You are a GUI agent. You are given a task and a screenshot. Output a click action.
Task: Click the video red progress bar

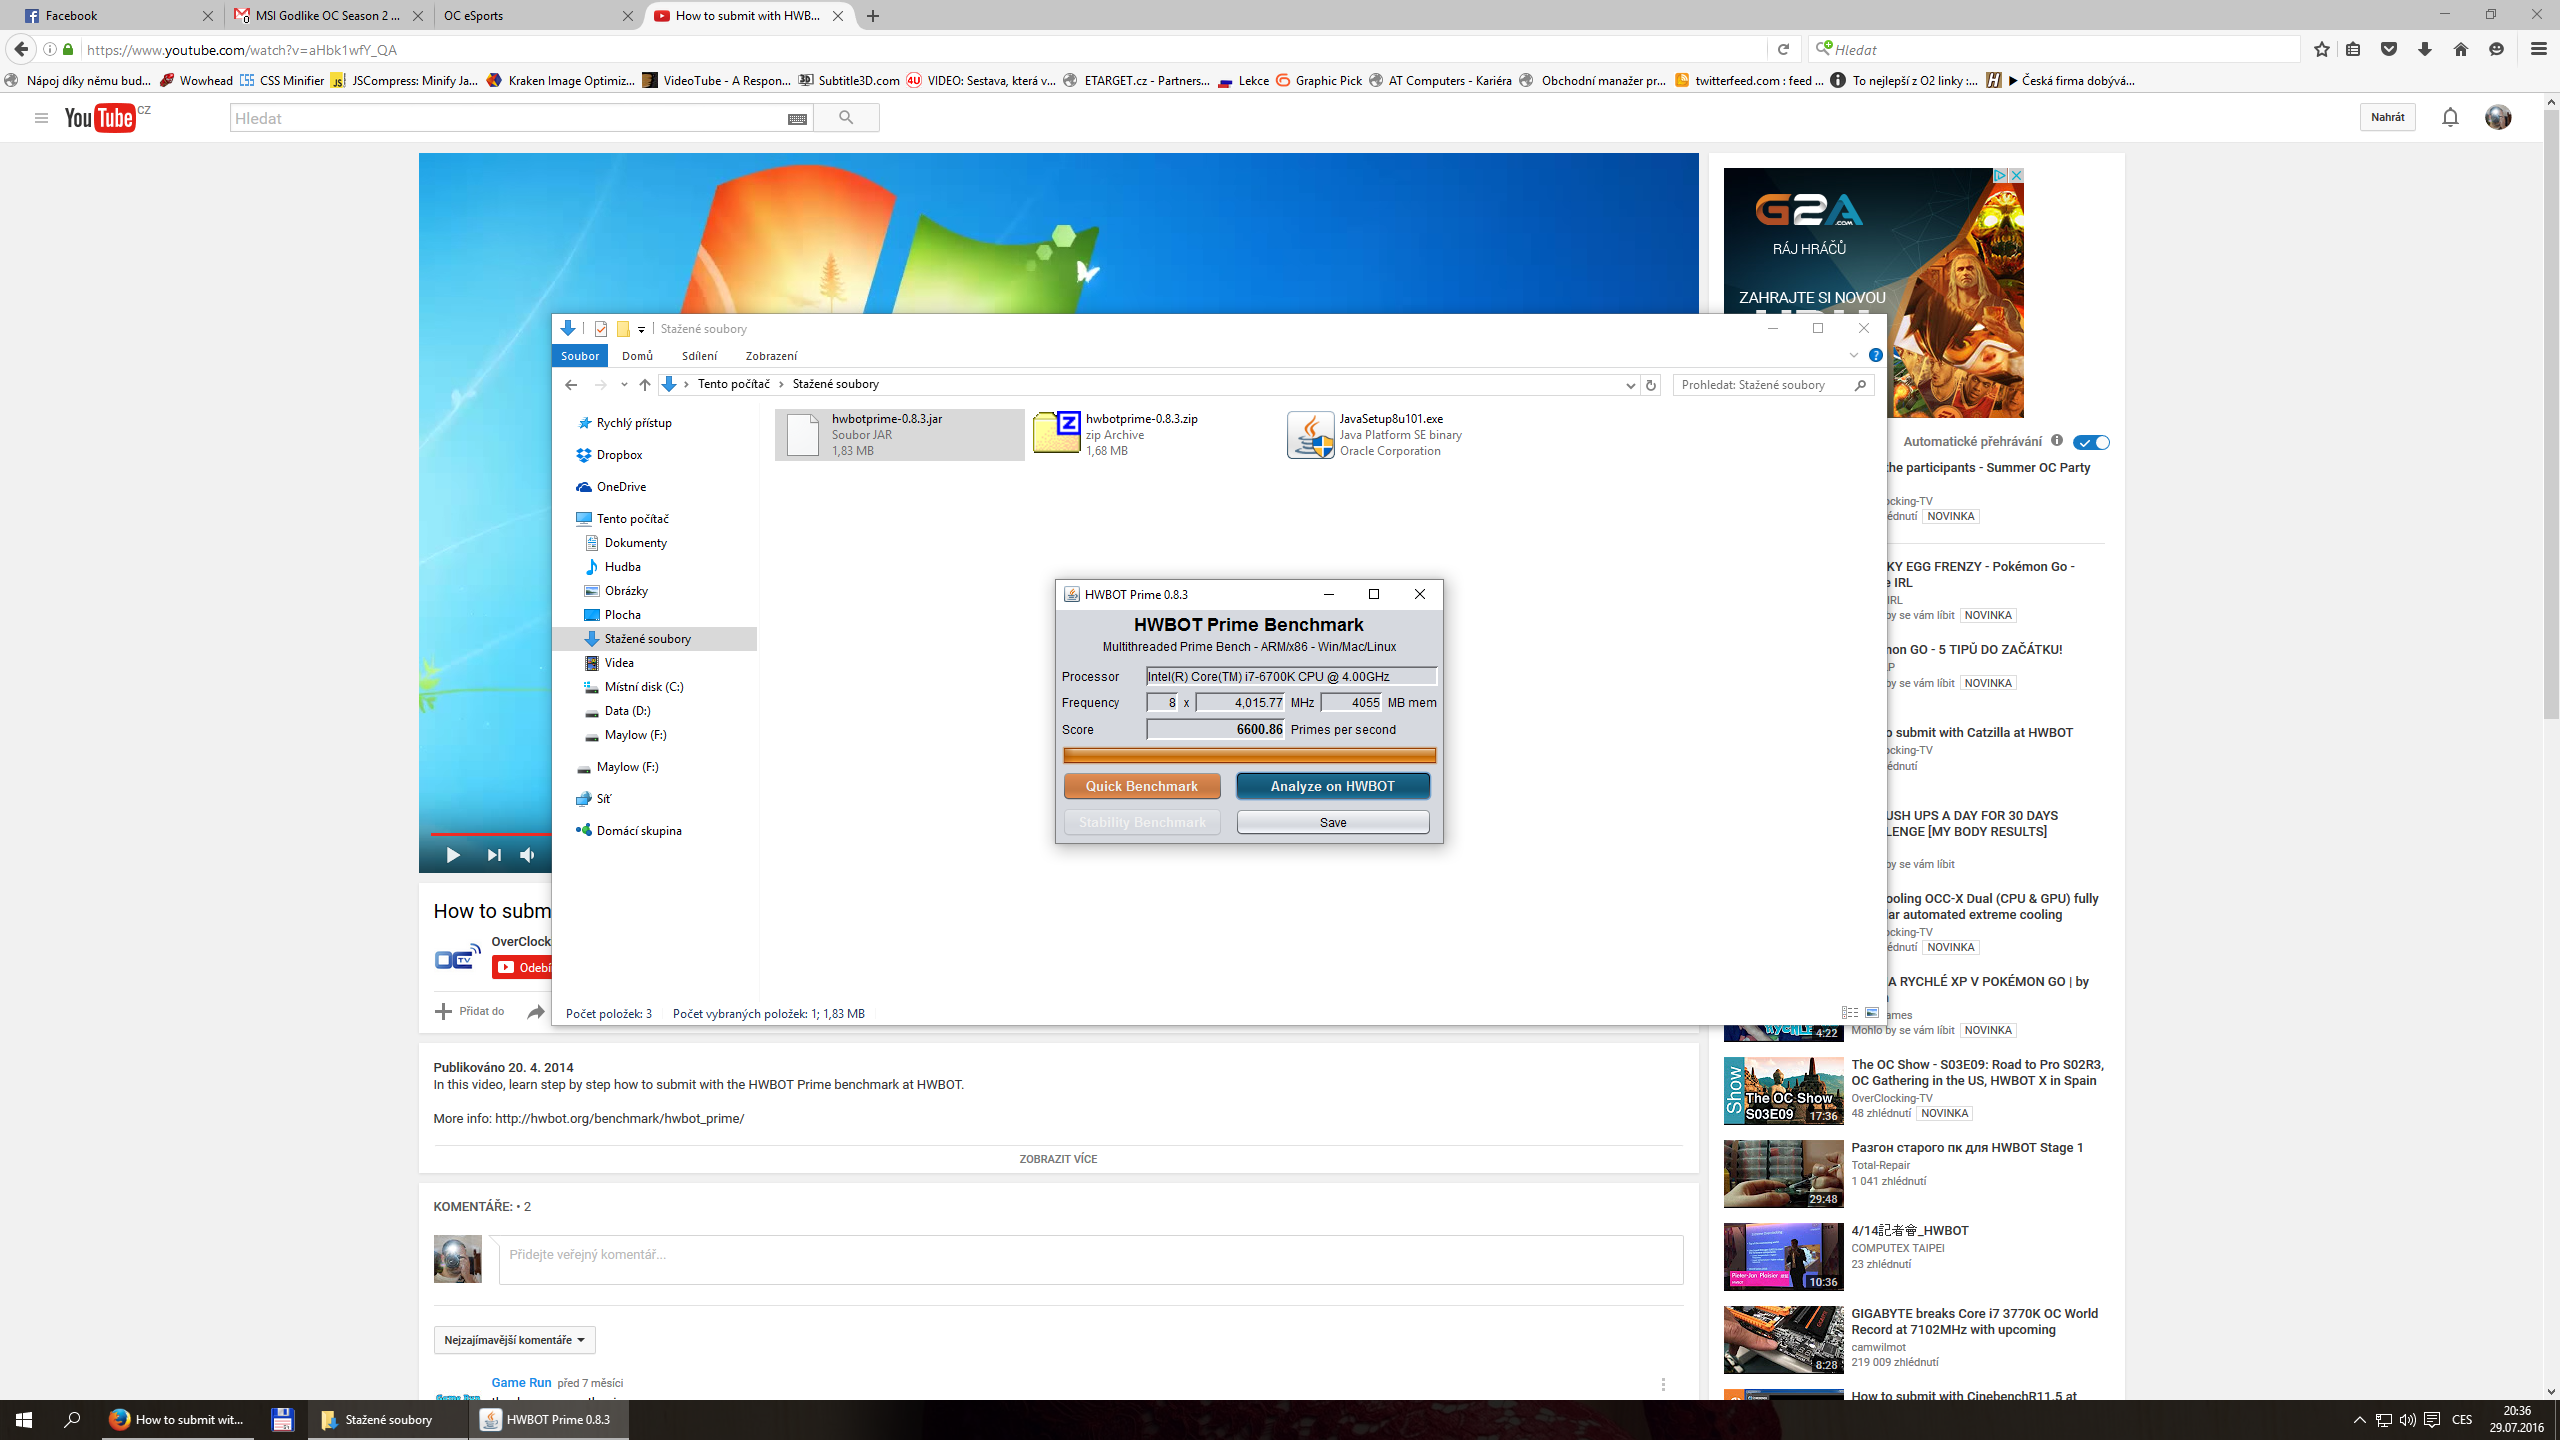click(491, 834)
